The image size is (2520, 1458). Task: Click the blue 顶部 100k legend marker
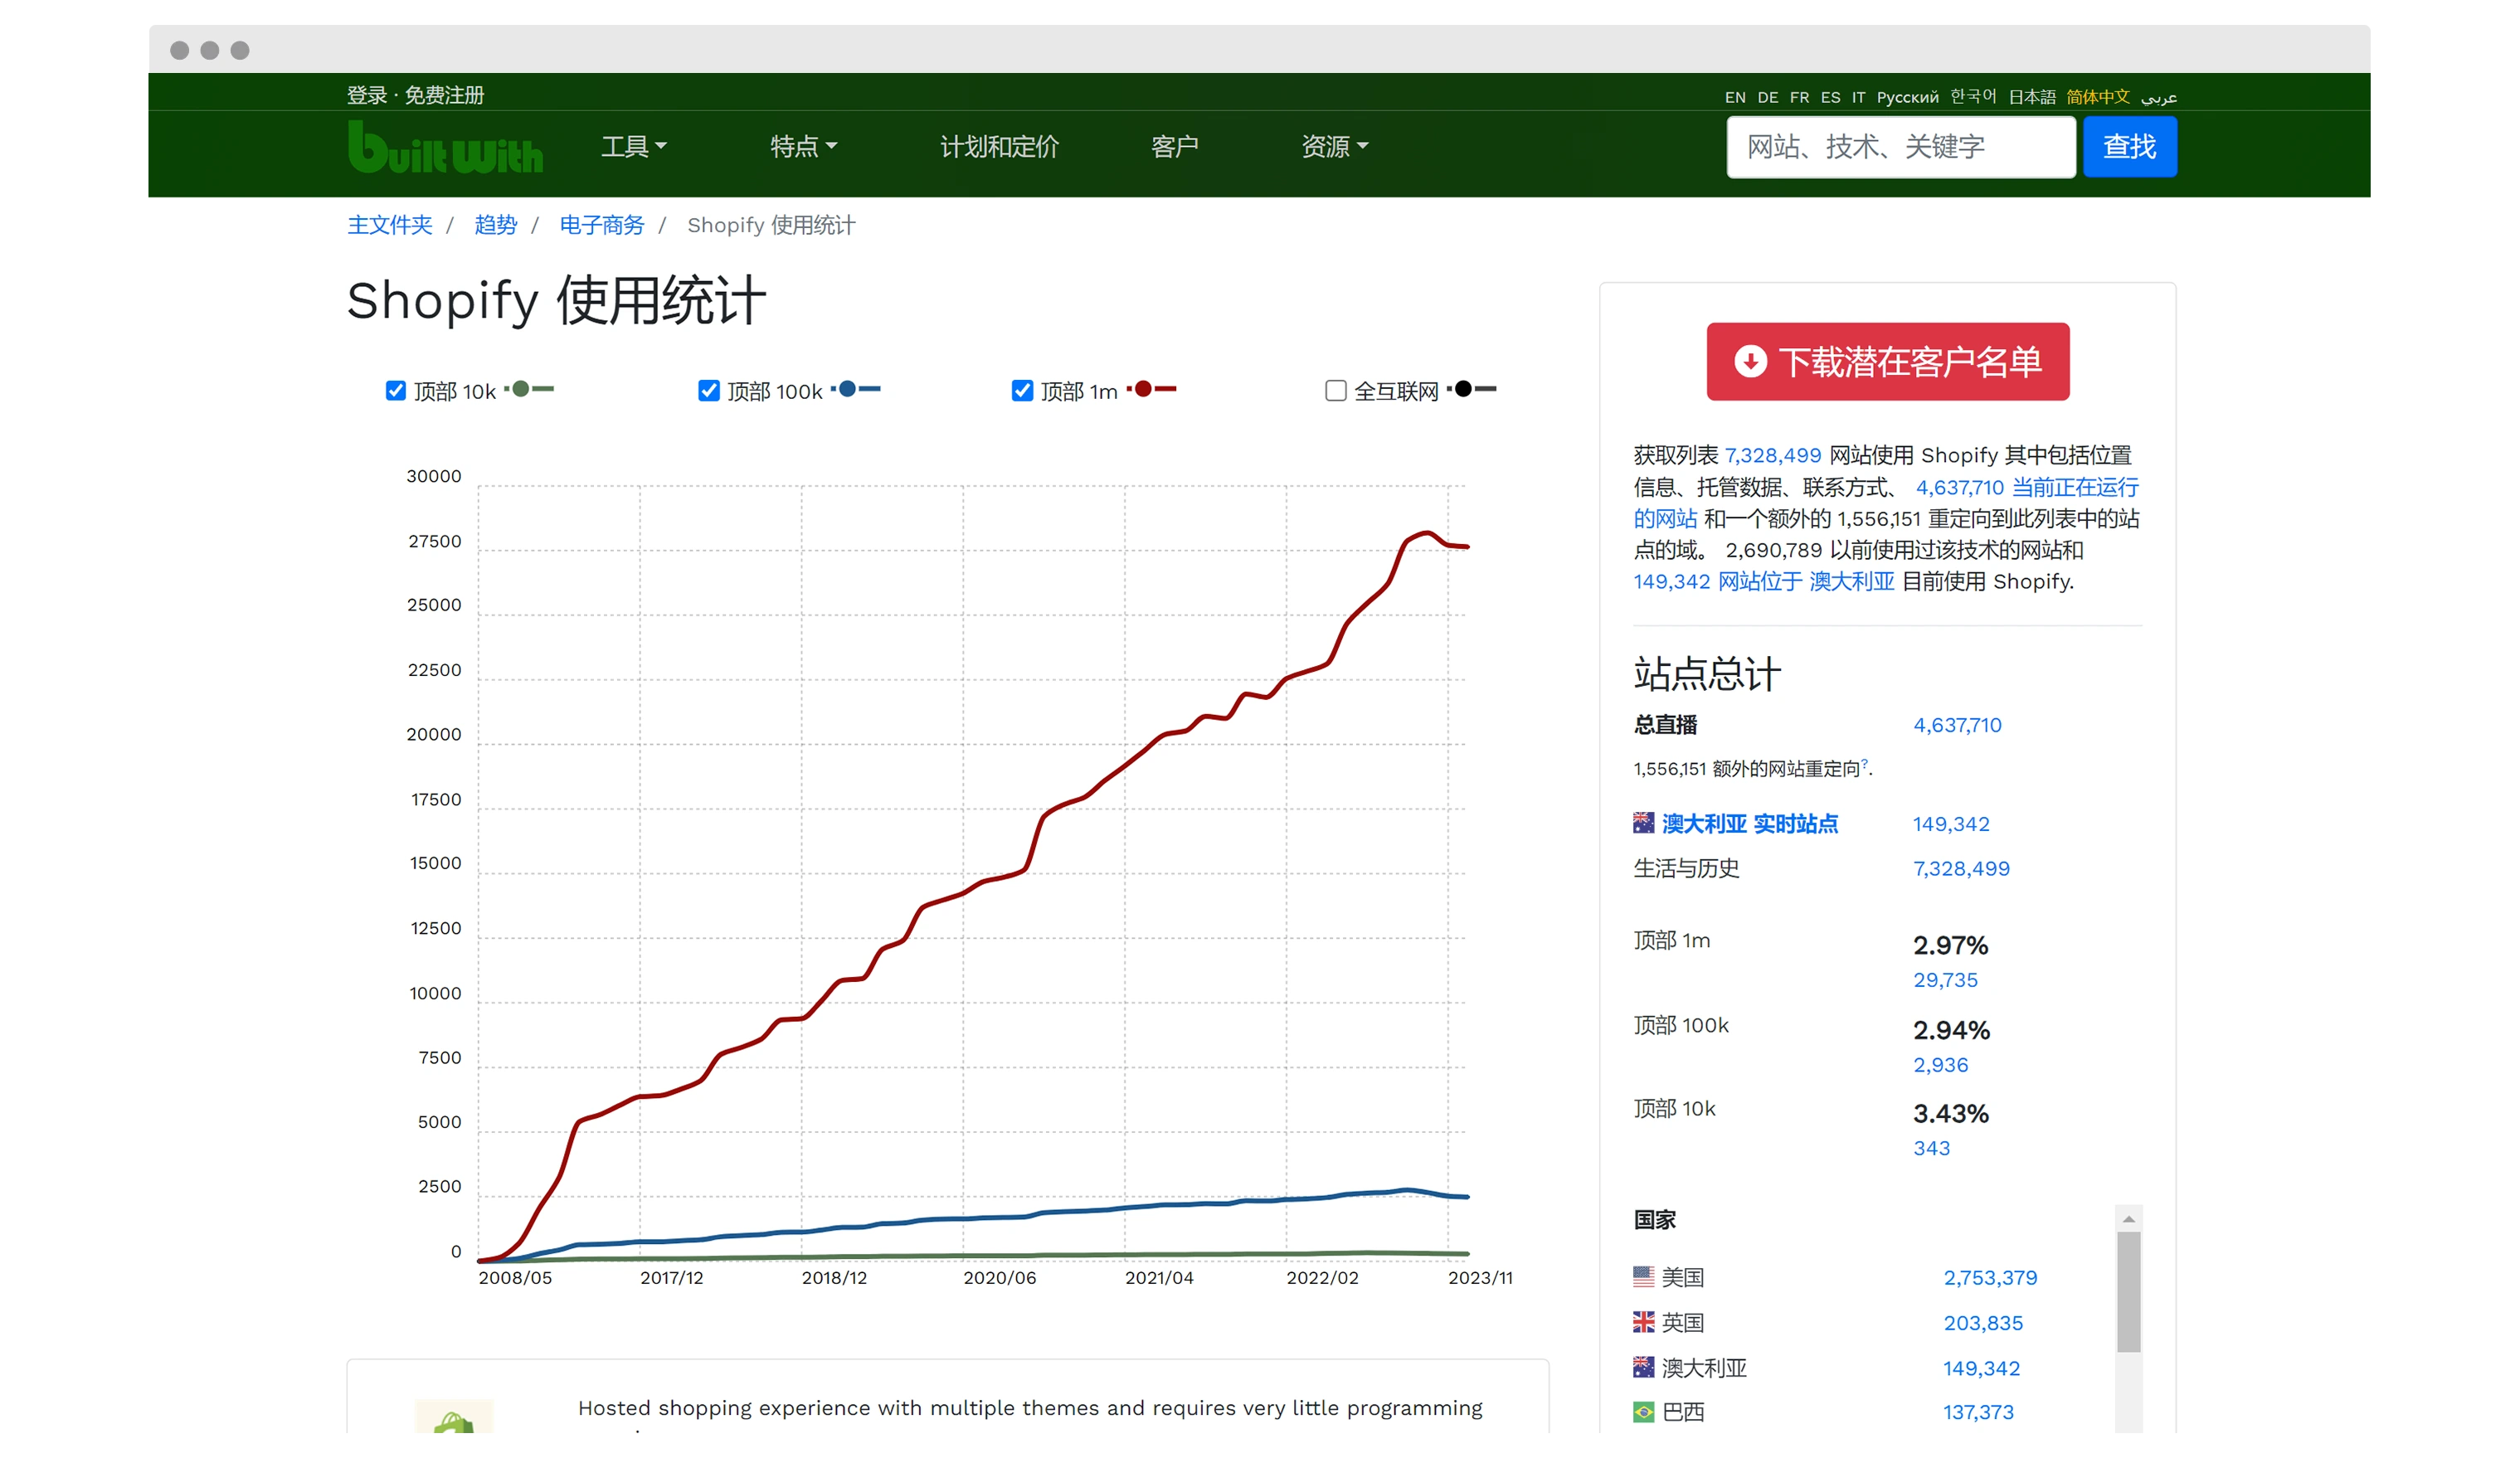[855, 389]
